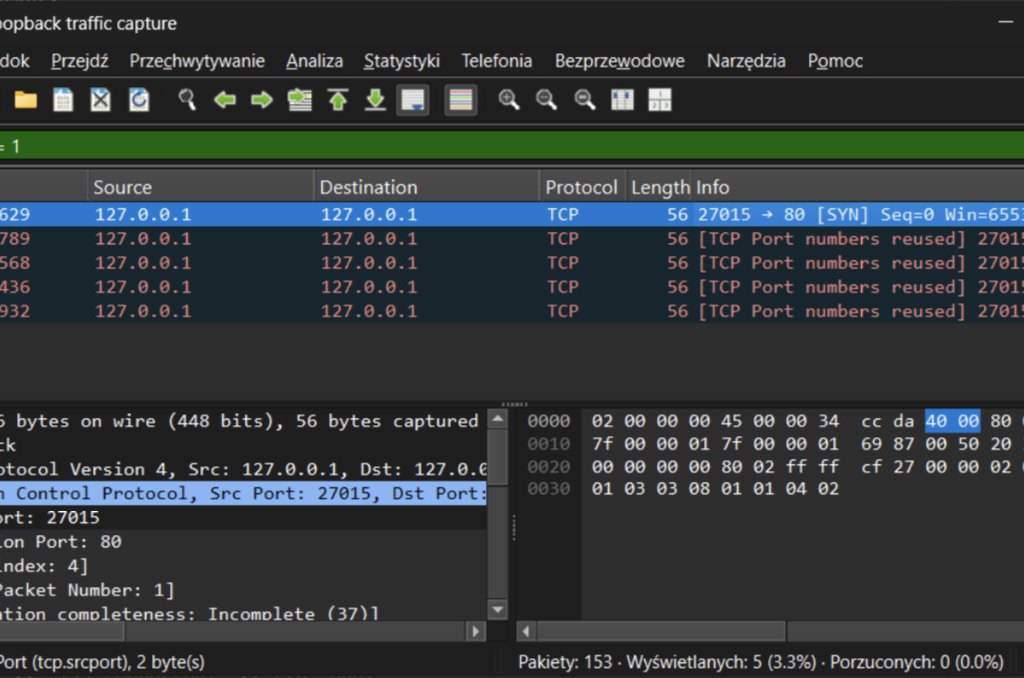Open the Statystyki menu
This screenshot has width=1024, height=678.
[x=401, y=61]
